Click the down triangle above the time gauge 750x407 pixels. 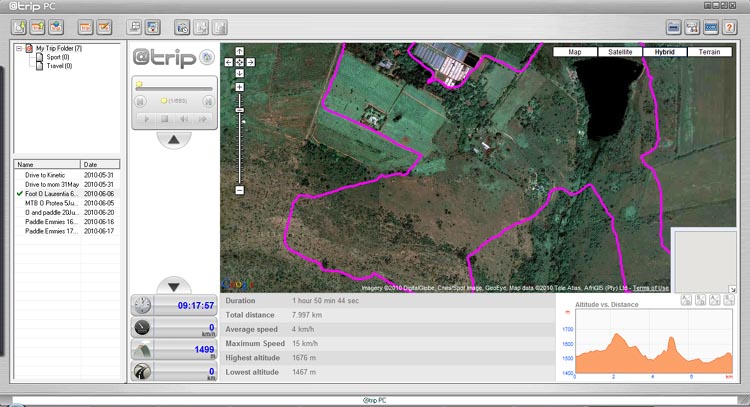pos(173,285)
